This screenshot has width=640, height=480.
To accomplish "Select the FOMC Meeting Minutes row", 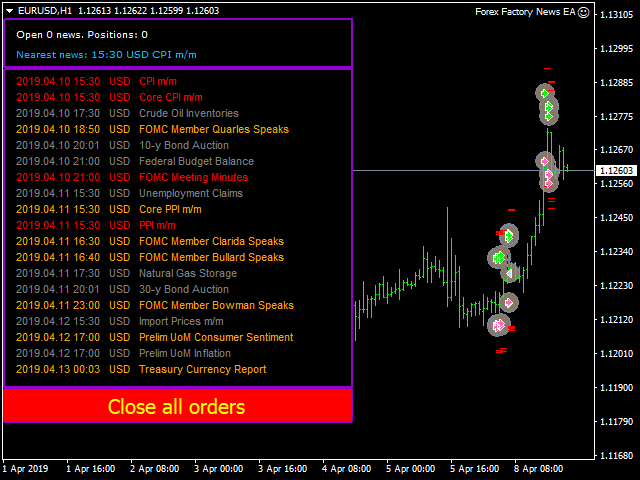I will [132, 177].
